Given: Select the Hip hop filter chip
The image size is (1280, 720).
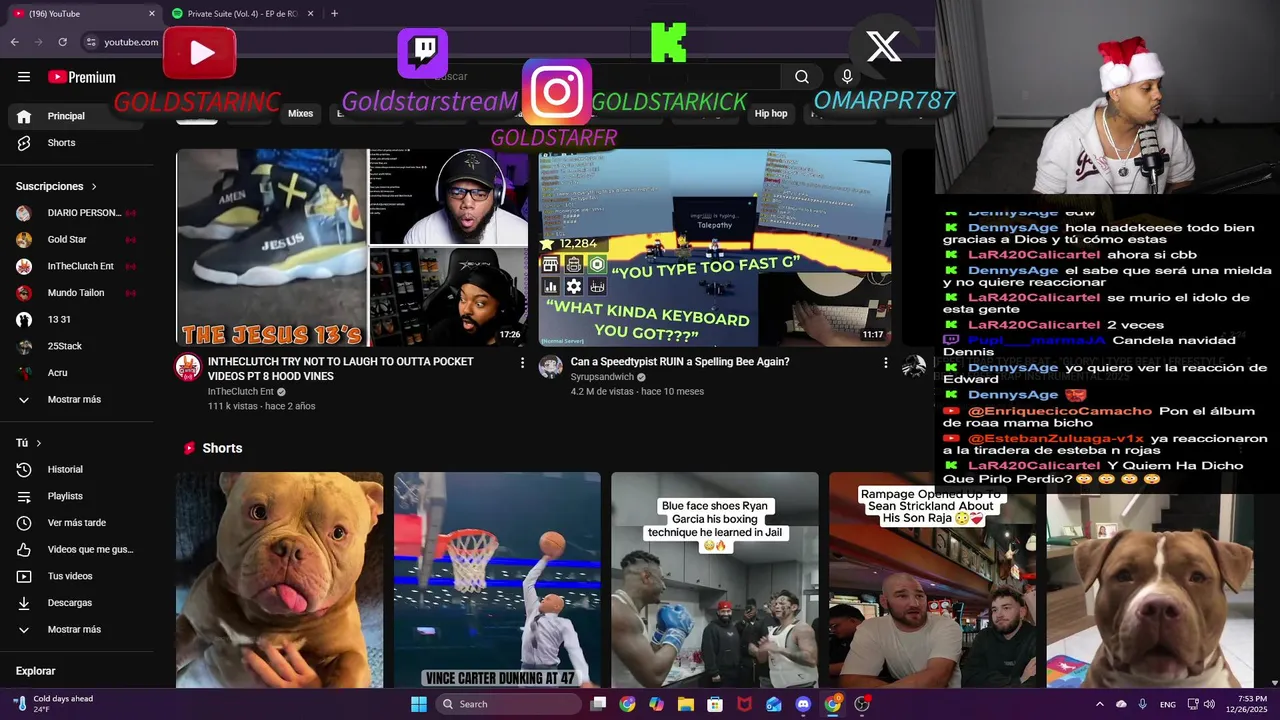Looking at the screenshot, I should tap(771, 114).
